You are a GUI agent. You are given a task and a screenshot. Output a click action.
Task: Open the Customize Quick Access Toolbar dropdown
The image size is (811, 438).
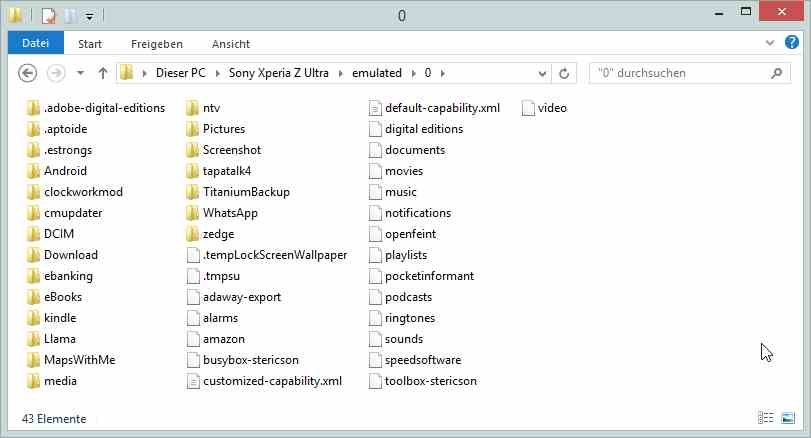(x=89, y=17)
